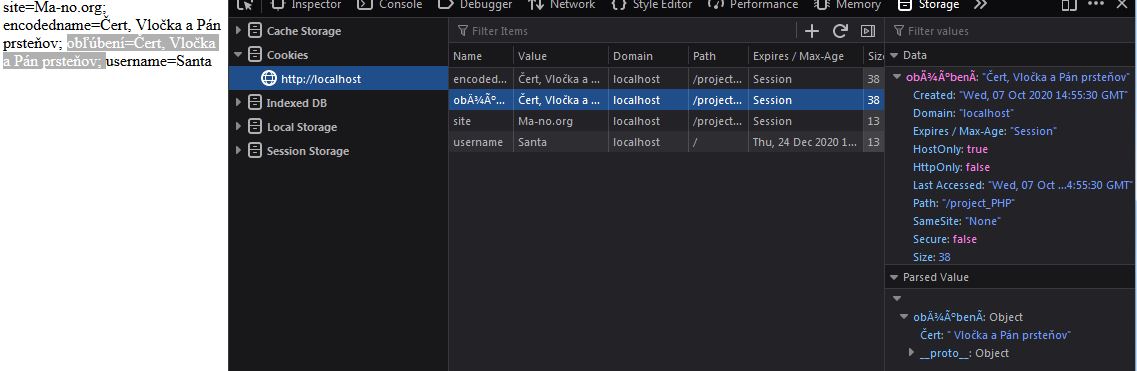Show more tools via the double-chevron overflow
Viewport: 1137px width, 371px height.
pyautogui.click(x=980, y=4)
